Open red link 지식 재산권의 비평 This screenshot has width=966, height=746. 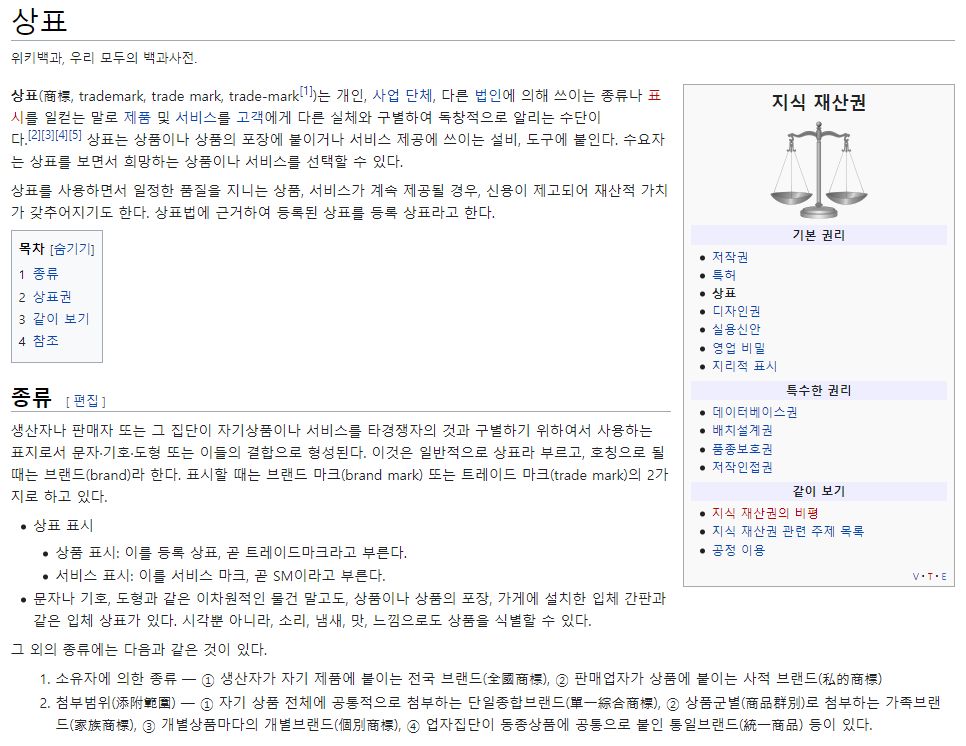[765, 513]
